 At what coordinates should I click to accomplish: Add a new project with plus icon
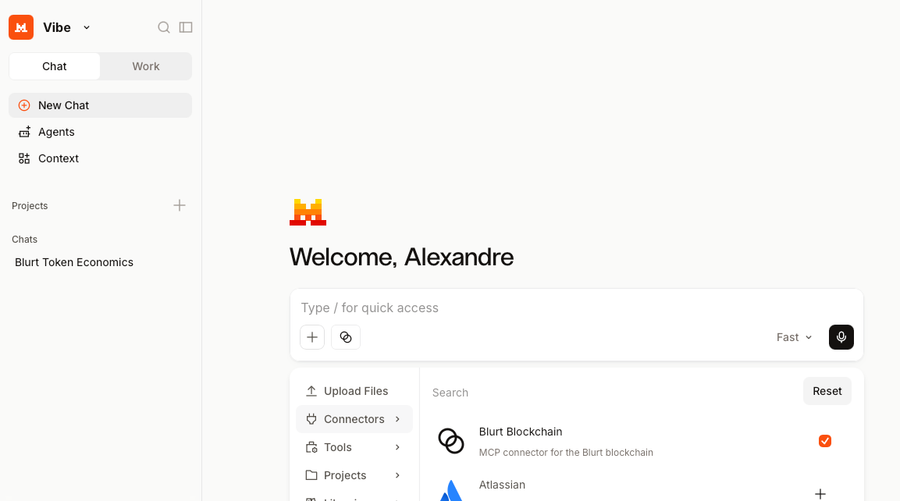pyautogui.click(x=179, y=205)
